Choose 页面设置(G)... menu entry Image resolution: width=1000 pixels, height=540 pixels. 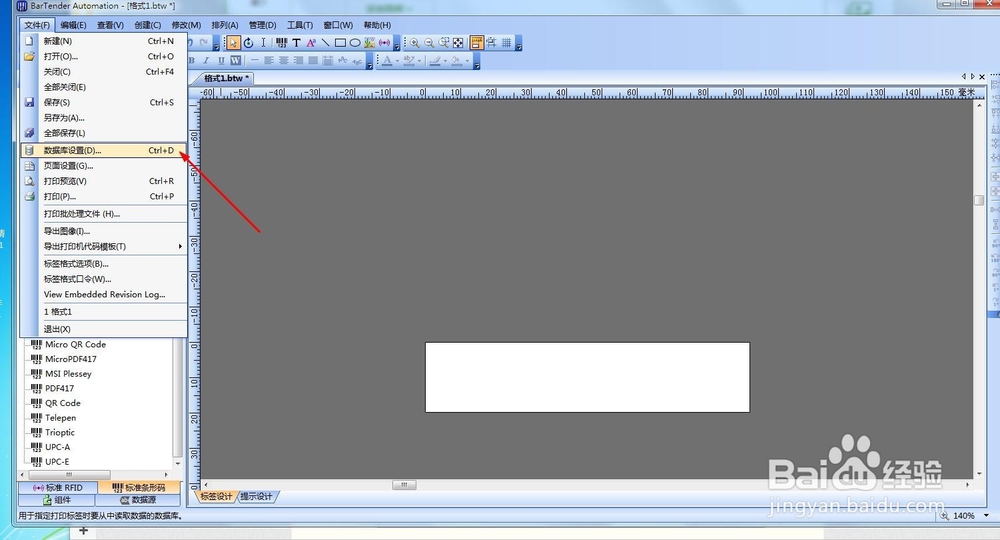(x=104, y=166)
